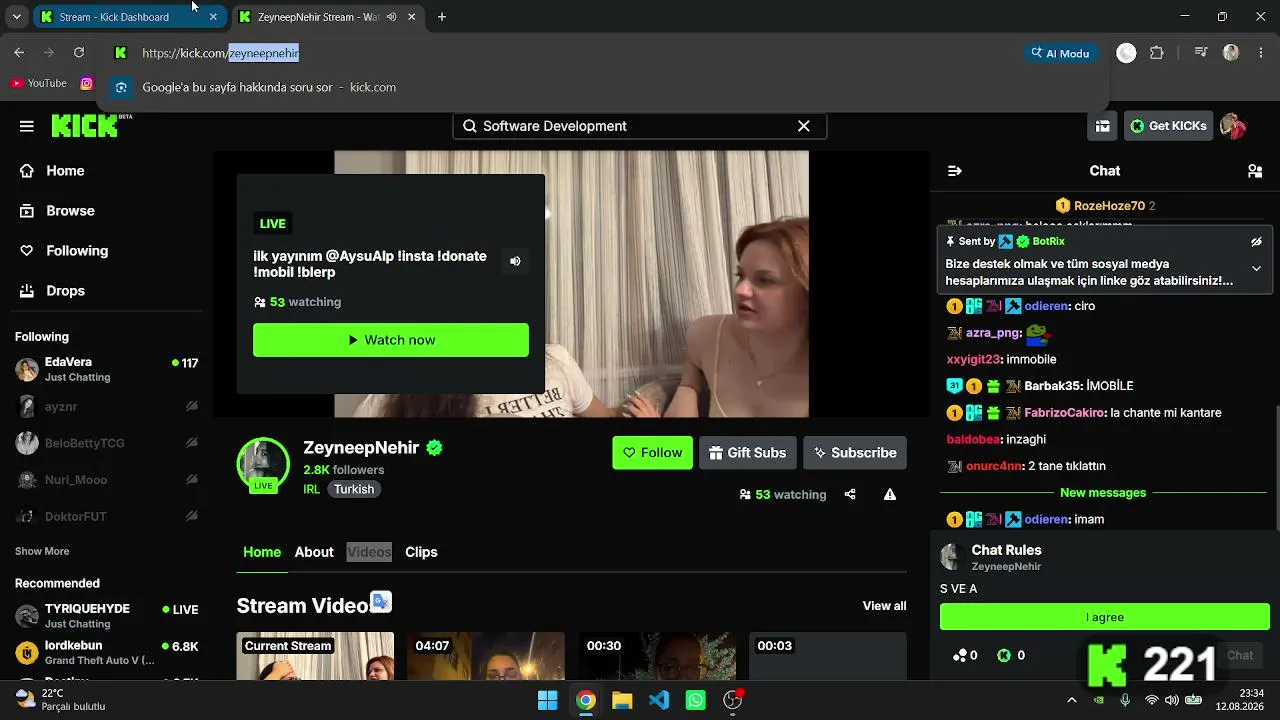Click the Watch now button

(391, 340)
